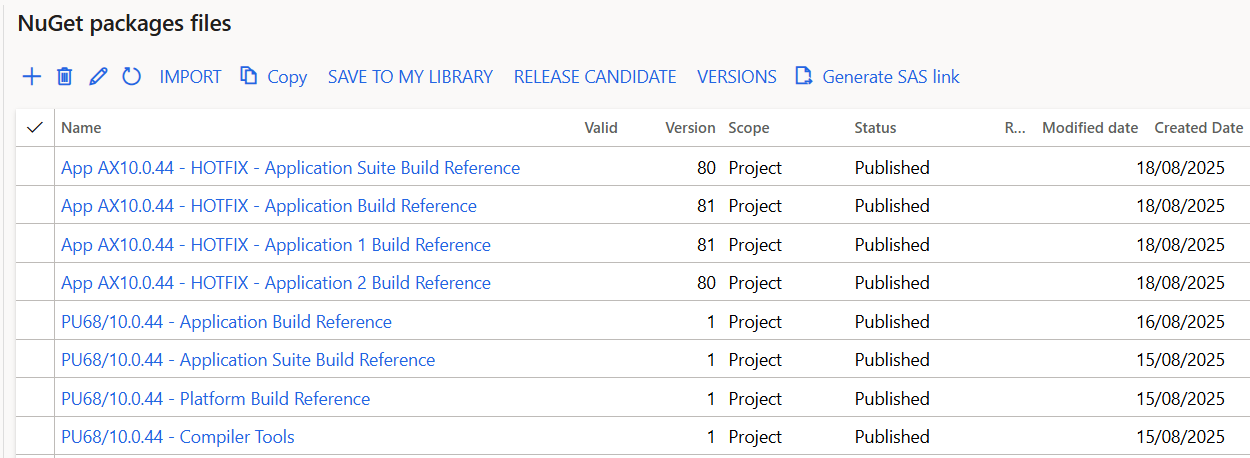Open the Version column header menu
The width and height of the screenshot is (1250, 458).
[x=690, y=128]
